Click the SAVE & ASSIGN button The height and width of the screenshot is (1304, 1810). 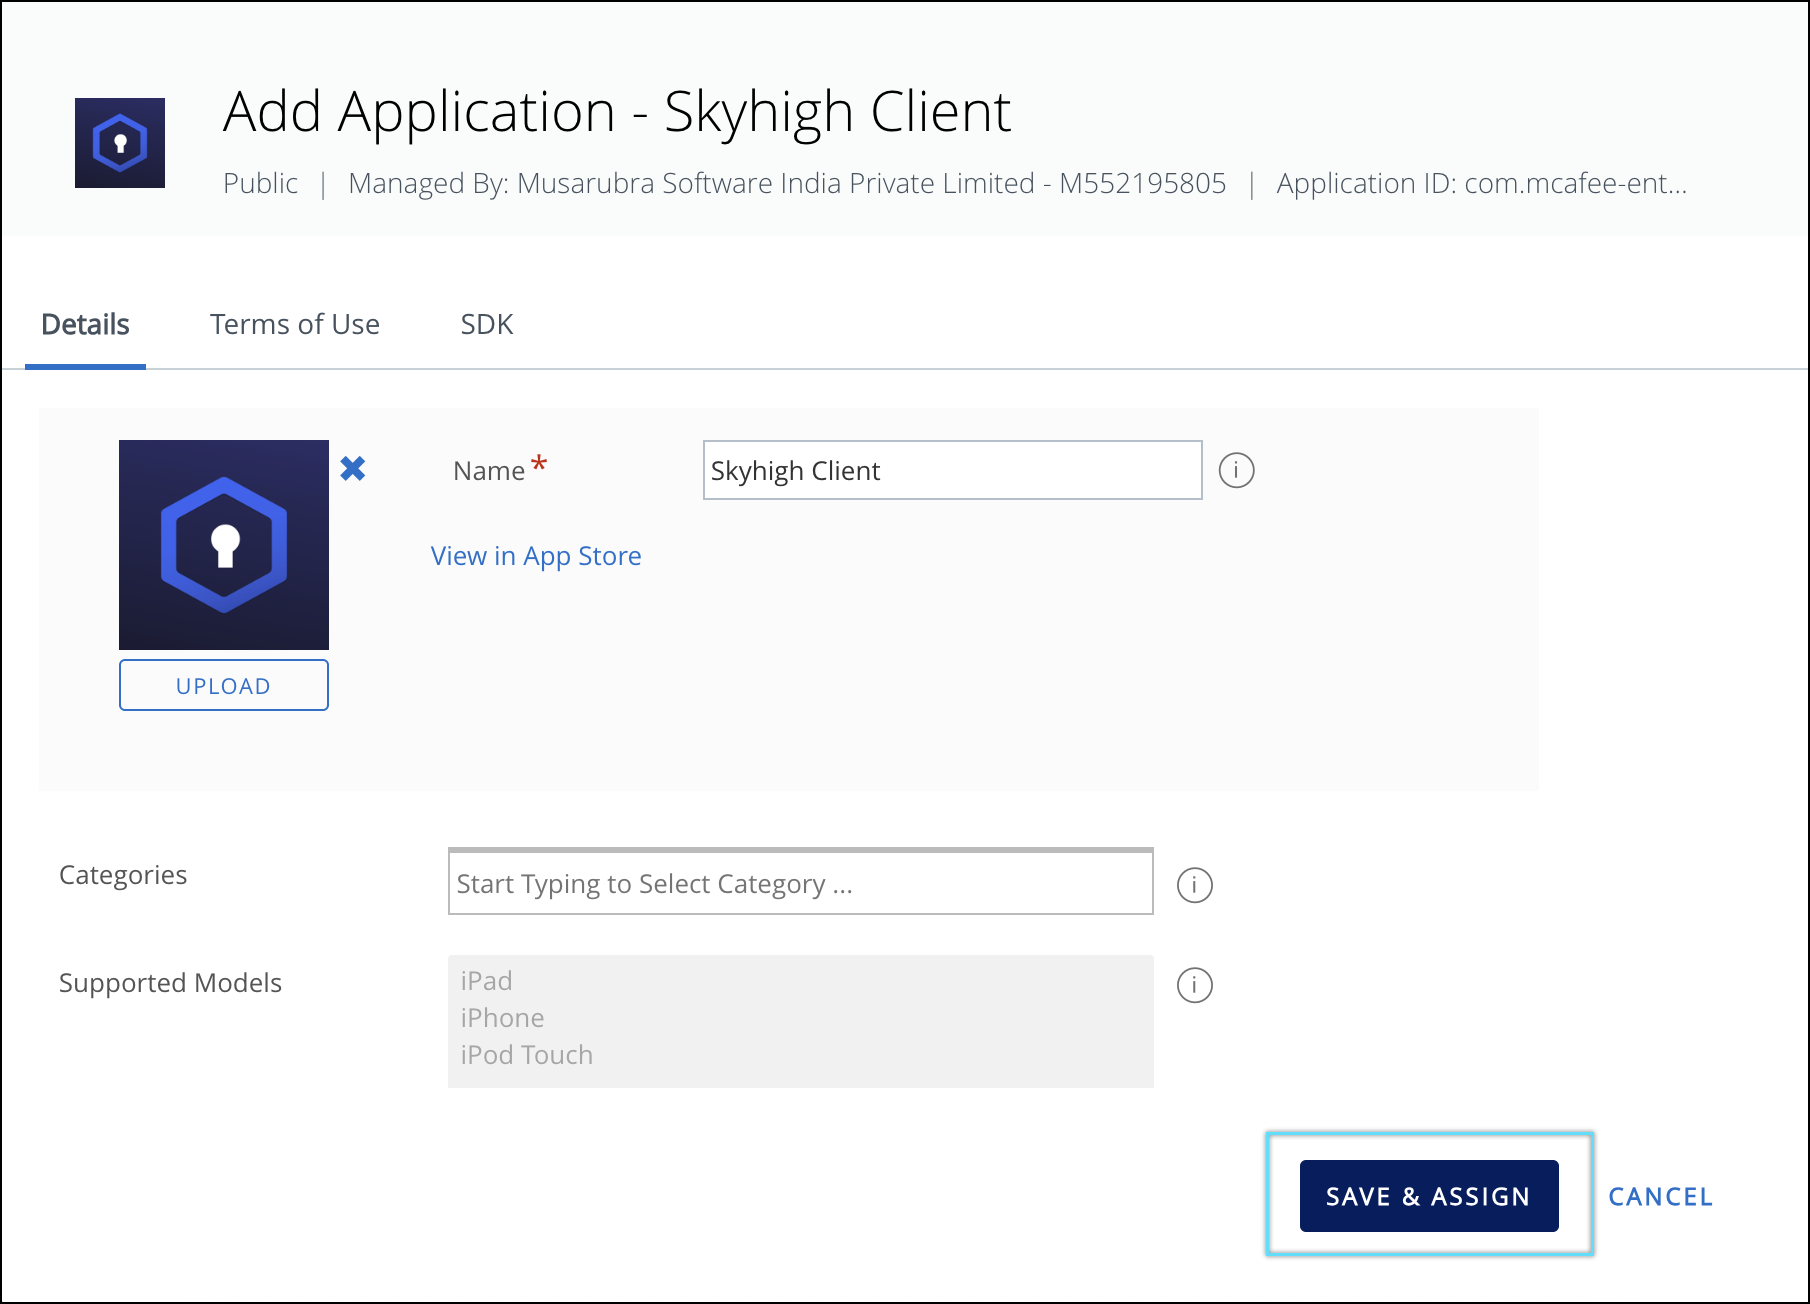click(x=1428, y=1196)
